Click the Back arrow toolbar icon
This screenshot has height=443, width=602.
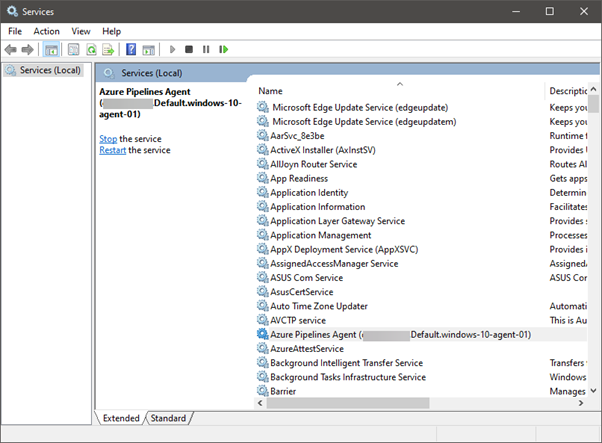click(10, 50)
